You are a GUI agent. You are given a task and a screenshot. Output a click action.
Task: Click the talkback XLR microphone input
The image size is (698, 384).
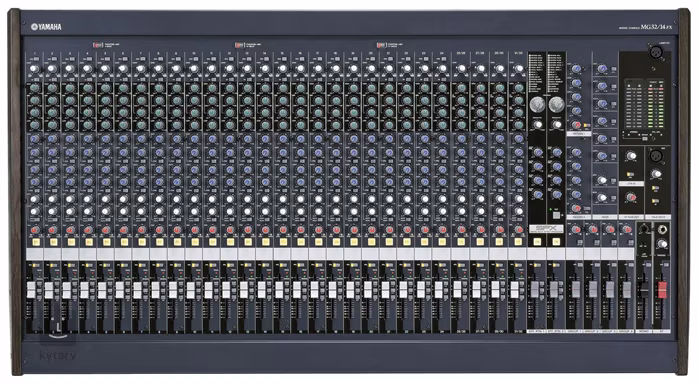coord(655,156)
